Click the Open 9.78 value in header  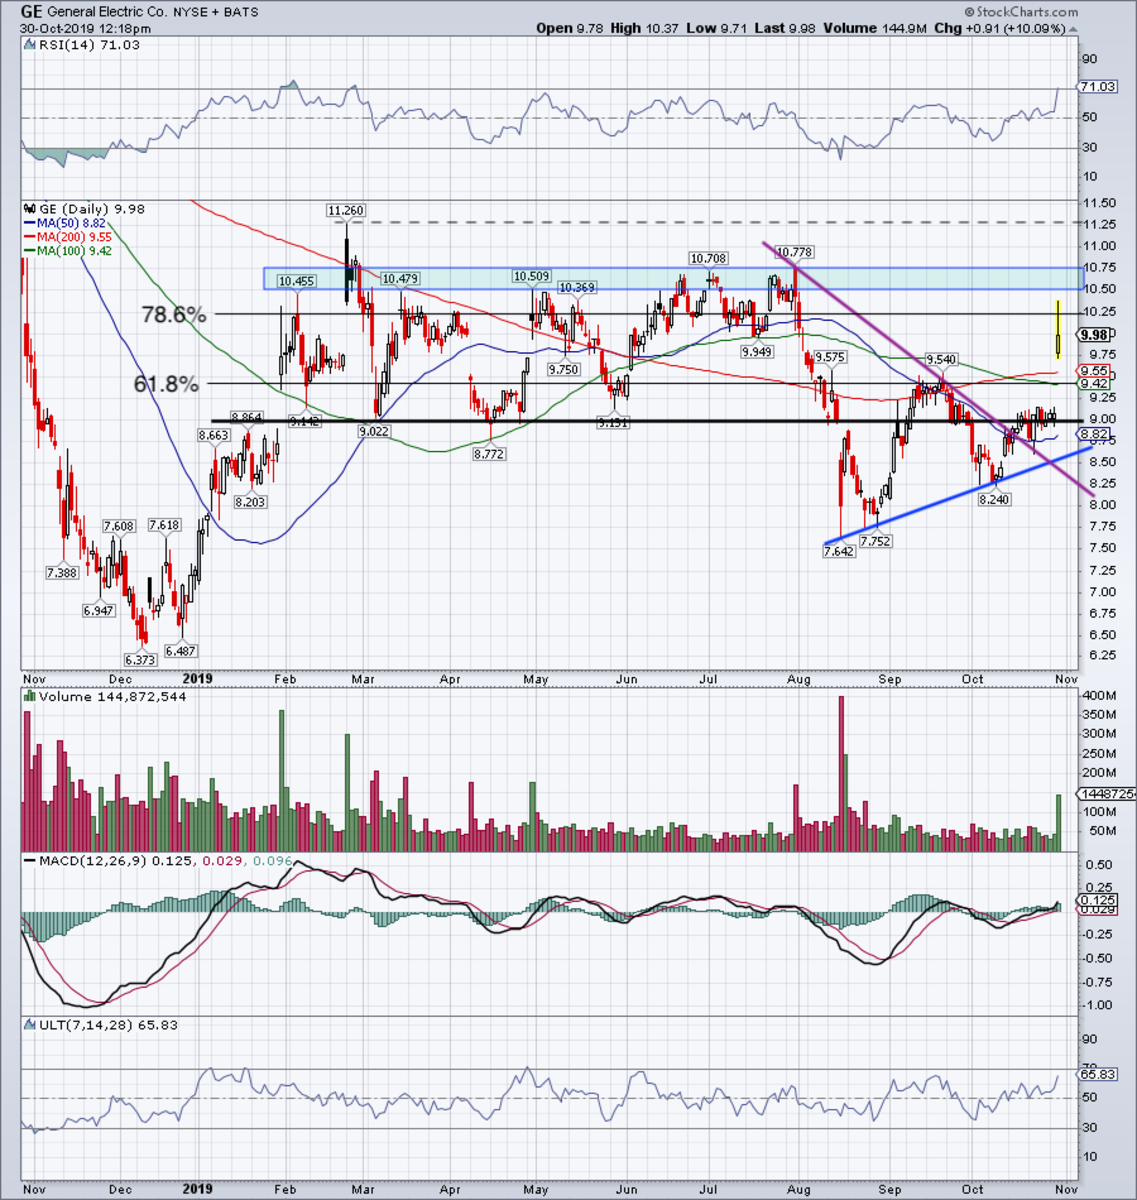pos(570,28)
